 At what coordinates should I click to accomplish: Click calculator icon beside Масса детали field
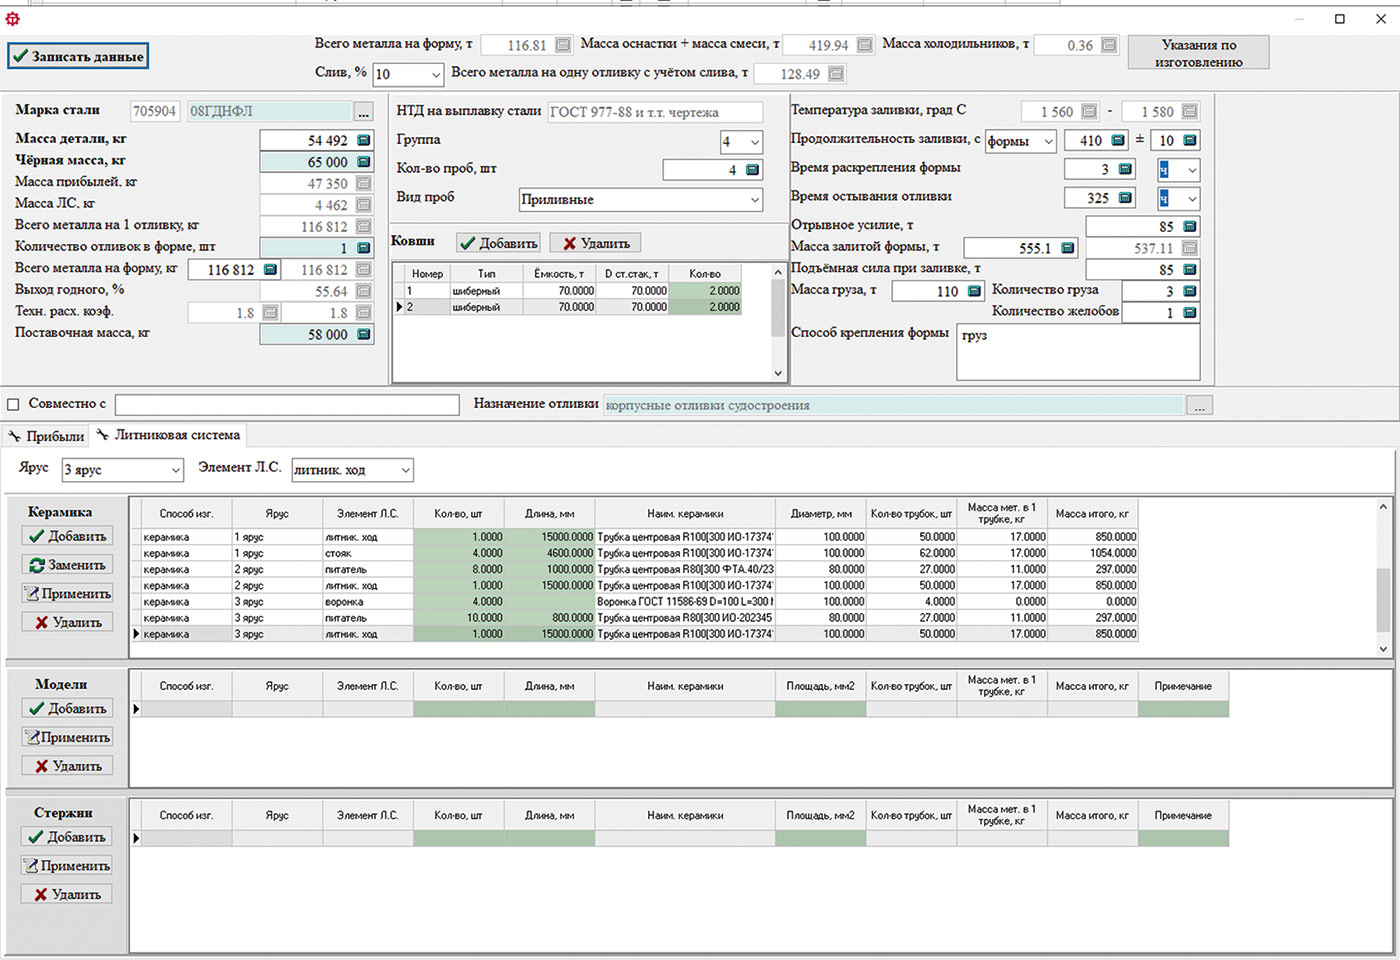point(363,141)
